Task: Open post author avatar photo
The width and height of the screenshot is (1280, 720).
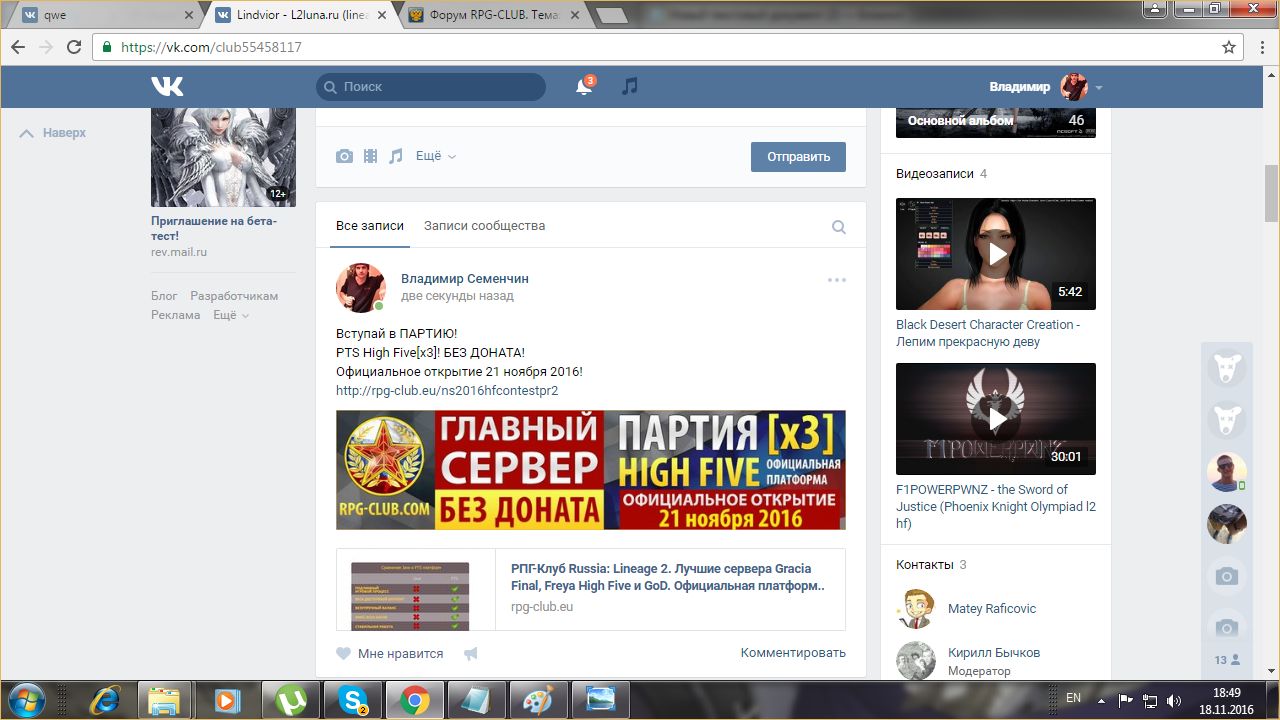Action: point(361,288)
